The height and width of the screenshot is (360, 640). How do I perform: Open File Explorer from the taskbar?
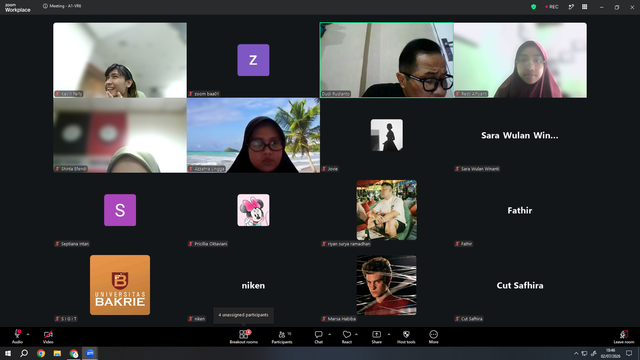[57, 353]
